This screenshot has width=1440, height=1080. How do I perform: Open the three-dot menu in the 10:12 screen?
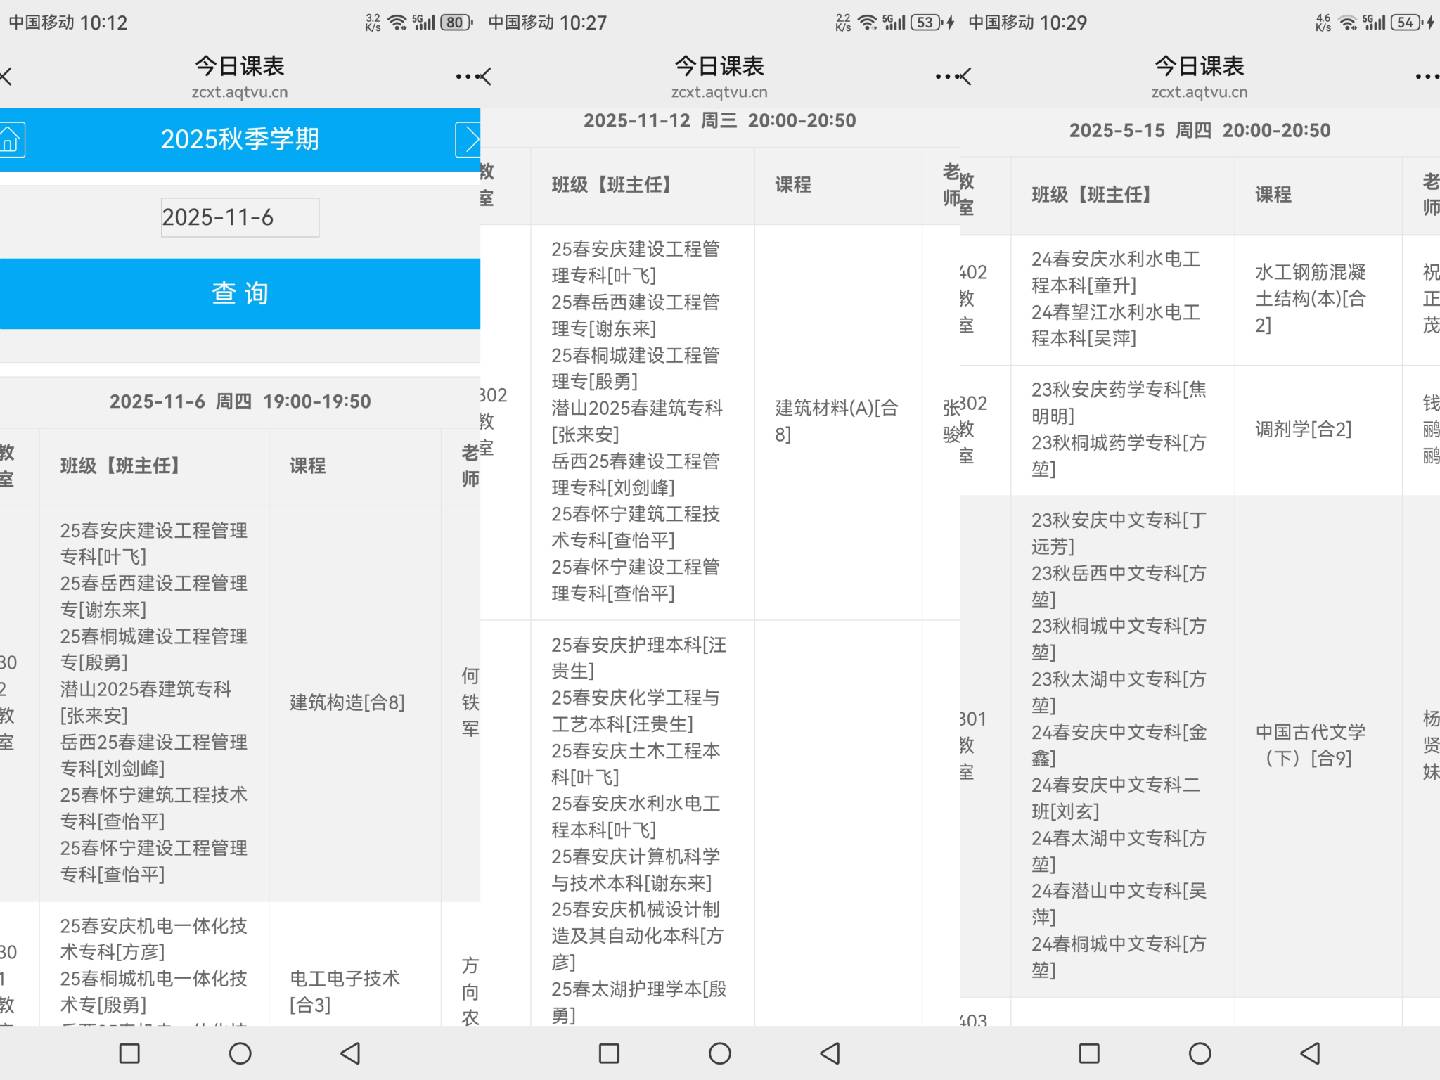point(464,76)
